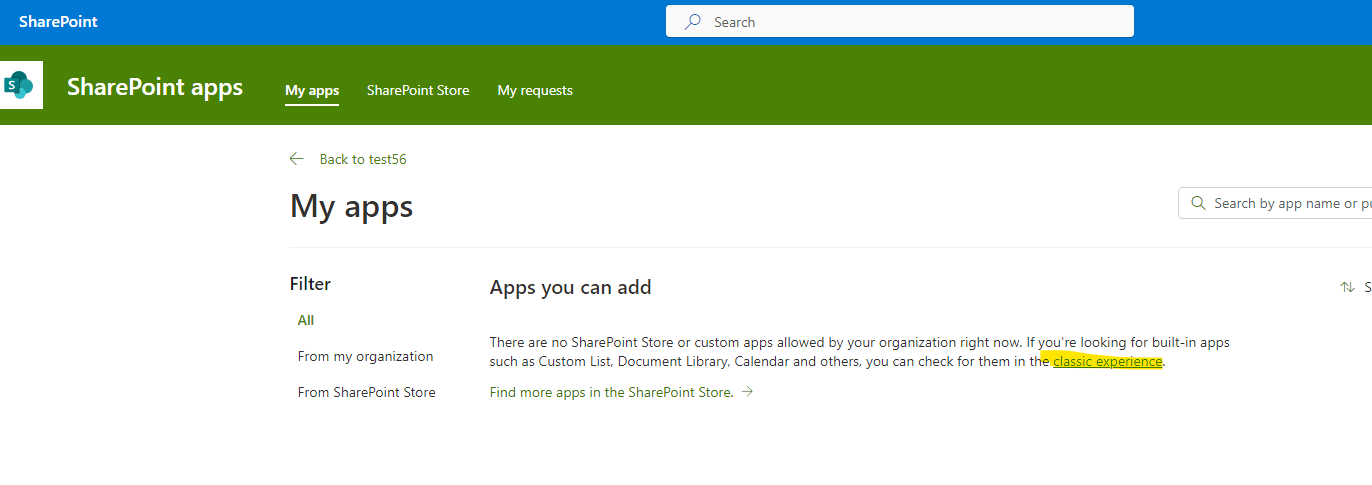The height and width of the screenshot is (485, 1372).
Task: Switch to the SharePoint Store tab
Action: 418,90
